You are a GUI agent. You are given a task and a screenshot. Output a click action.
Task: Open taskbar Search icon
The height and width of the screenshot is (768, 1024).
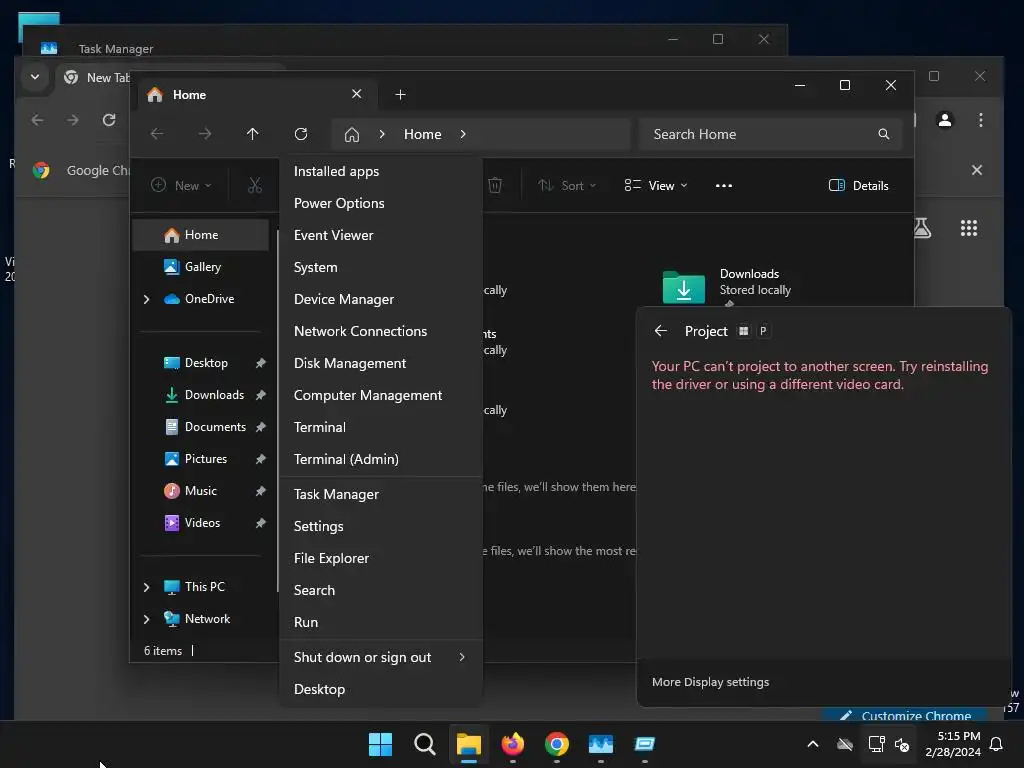(x=424, y=744)
